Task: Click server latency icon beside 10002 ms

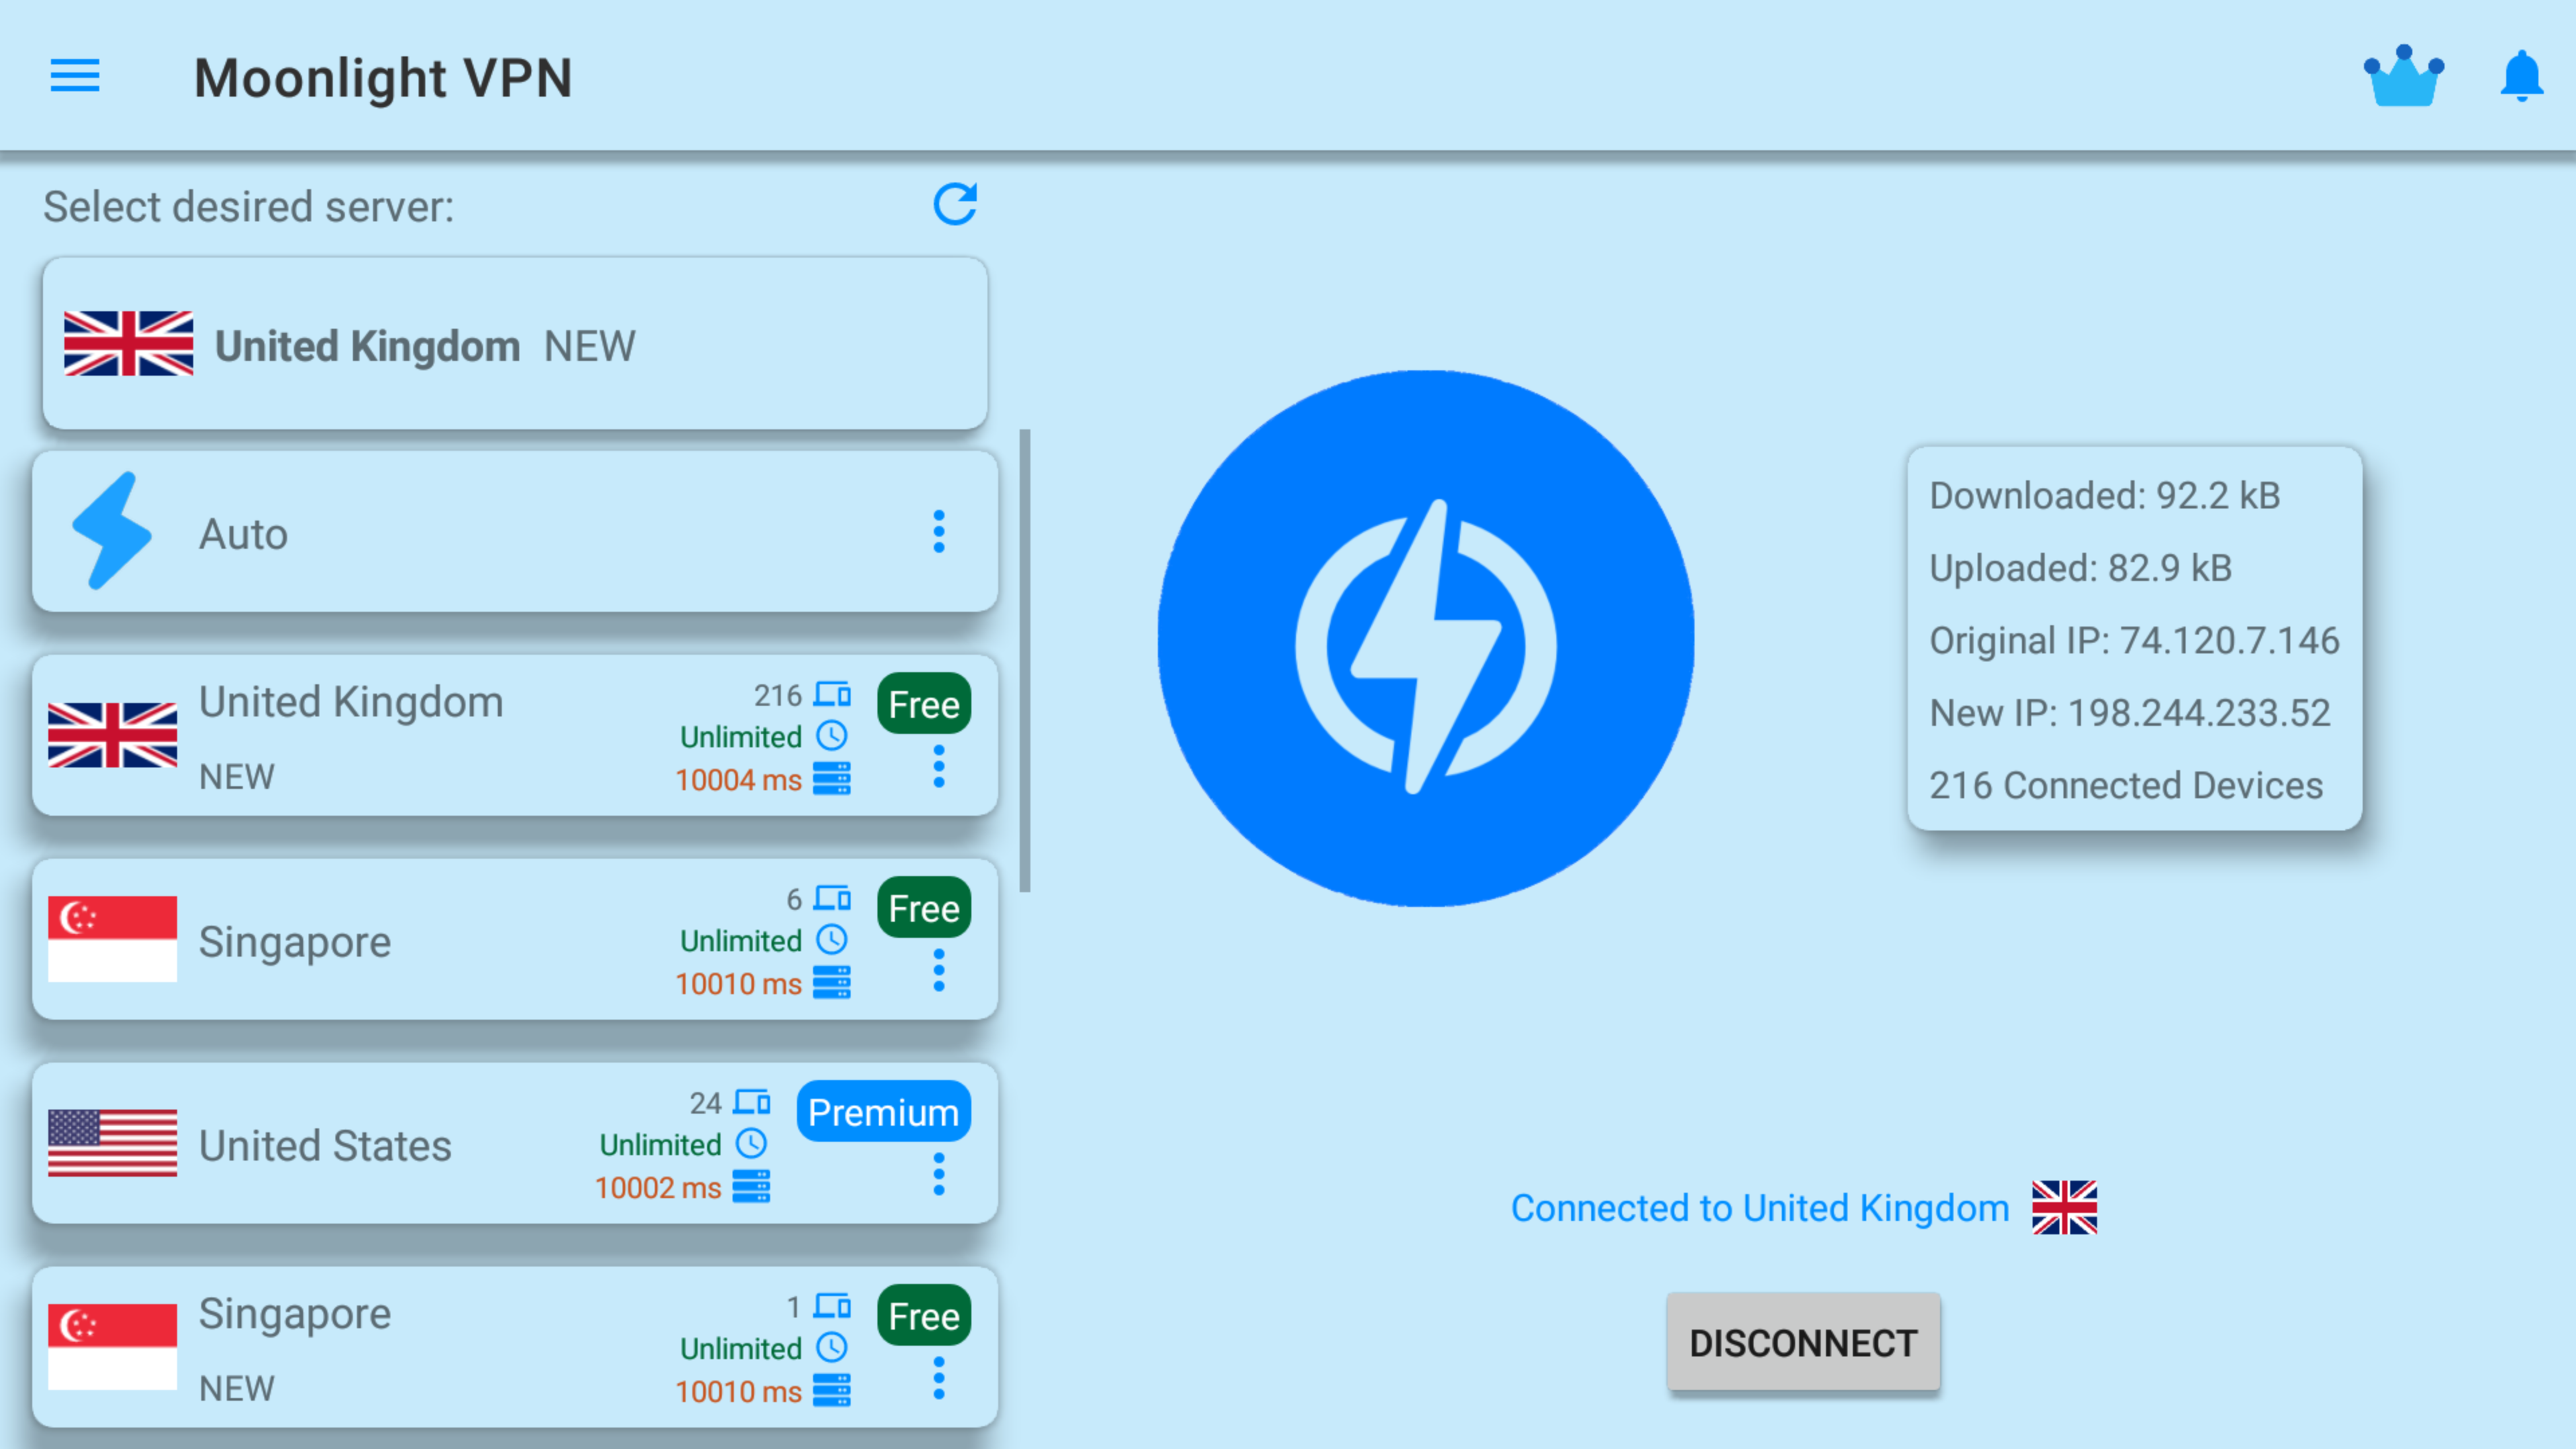Action: (x=752, y=1187)
